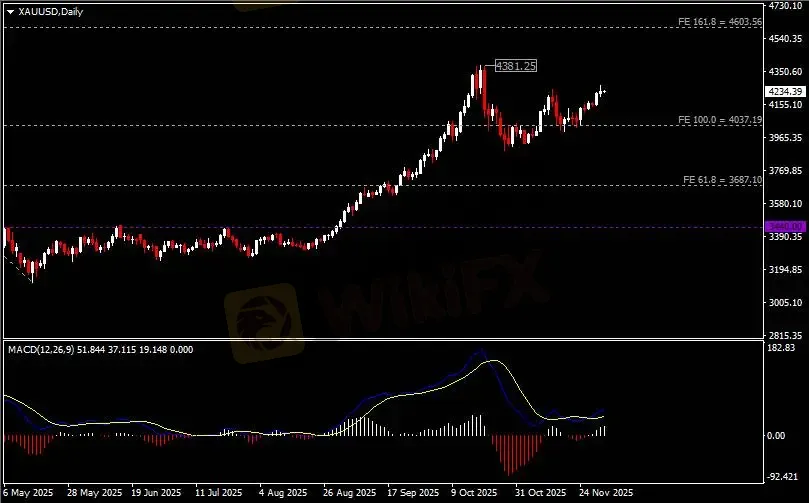Click the 4730.10 price scale value
The width and height of the screenshot is (809, 503).
785,6
